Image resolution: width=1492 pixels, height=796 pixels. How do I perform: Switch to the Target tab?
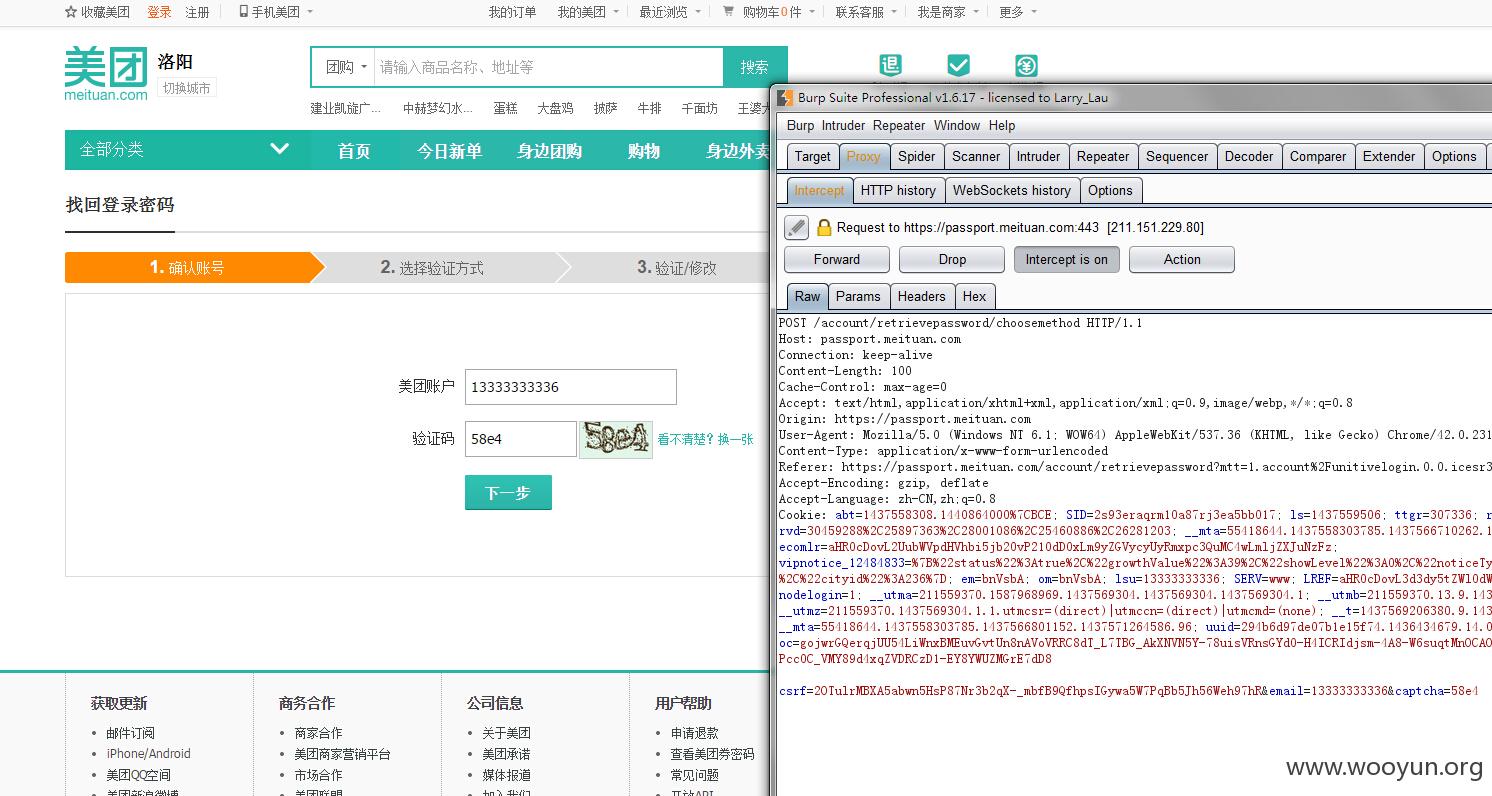[812, 156]
